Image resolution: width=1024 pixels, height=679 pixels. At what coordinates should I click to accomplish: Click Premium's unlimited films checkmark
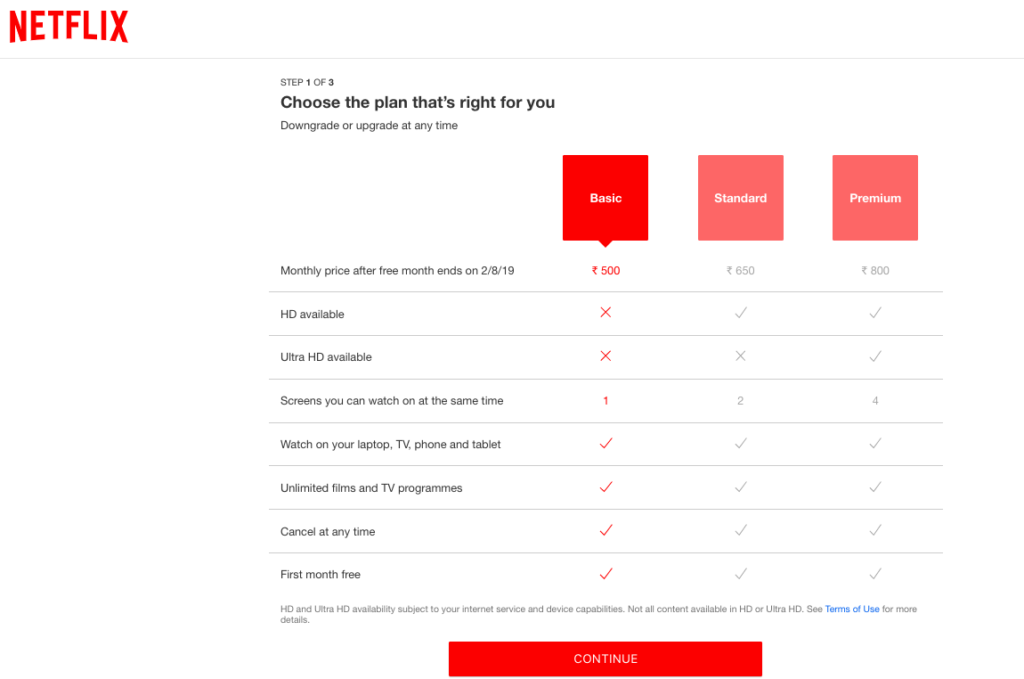coord(875,487)
